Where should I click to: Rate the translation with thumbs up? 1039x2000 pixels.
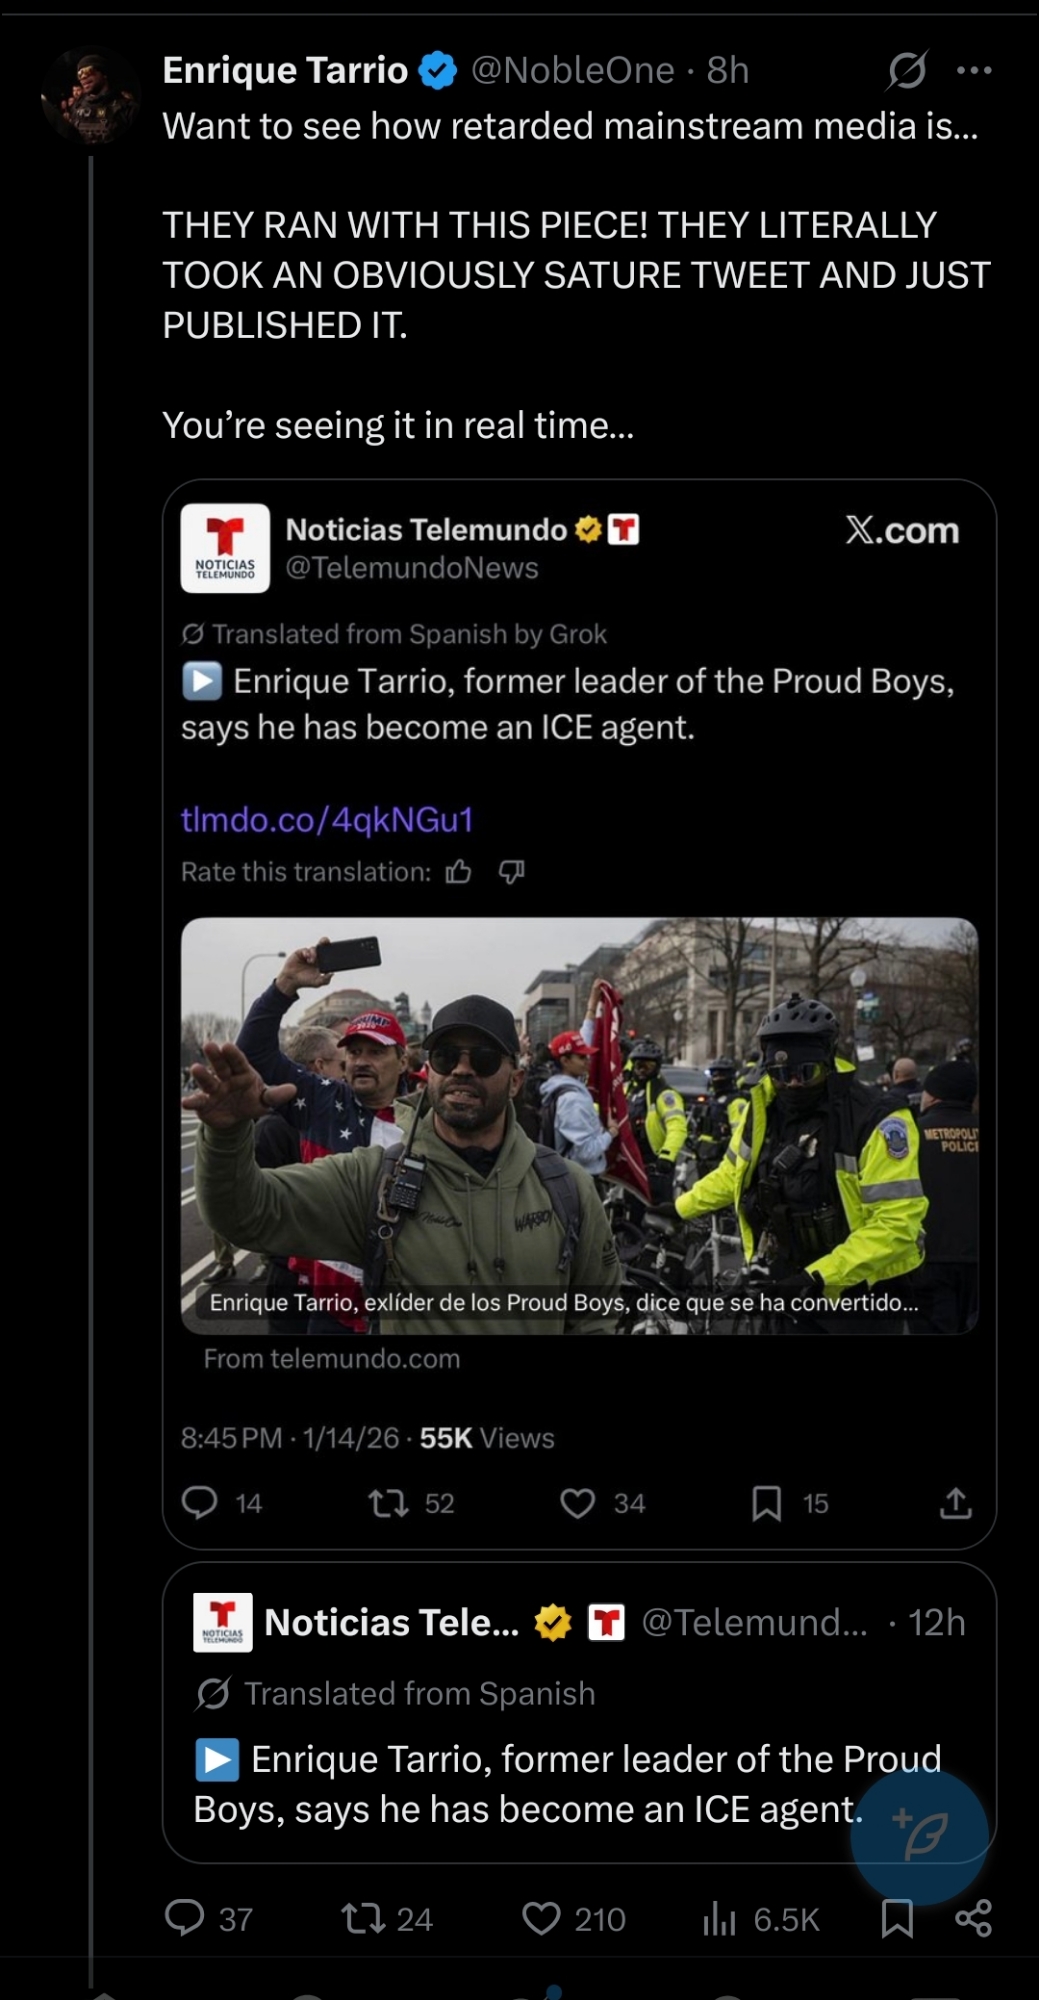coord(459,872)
